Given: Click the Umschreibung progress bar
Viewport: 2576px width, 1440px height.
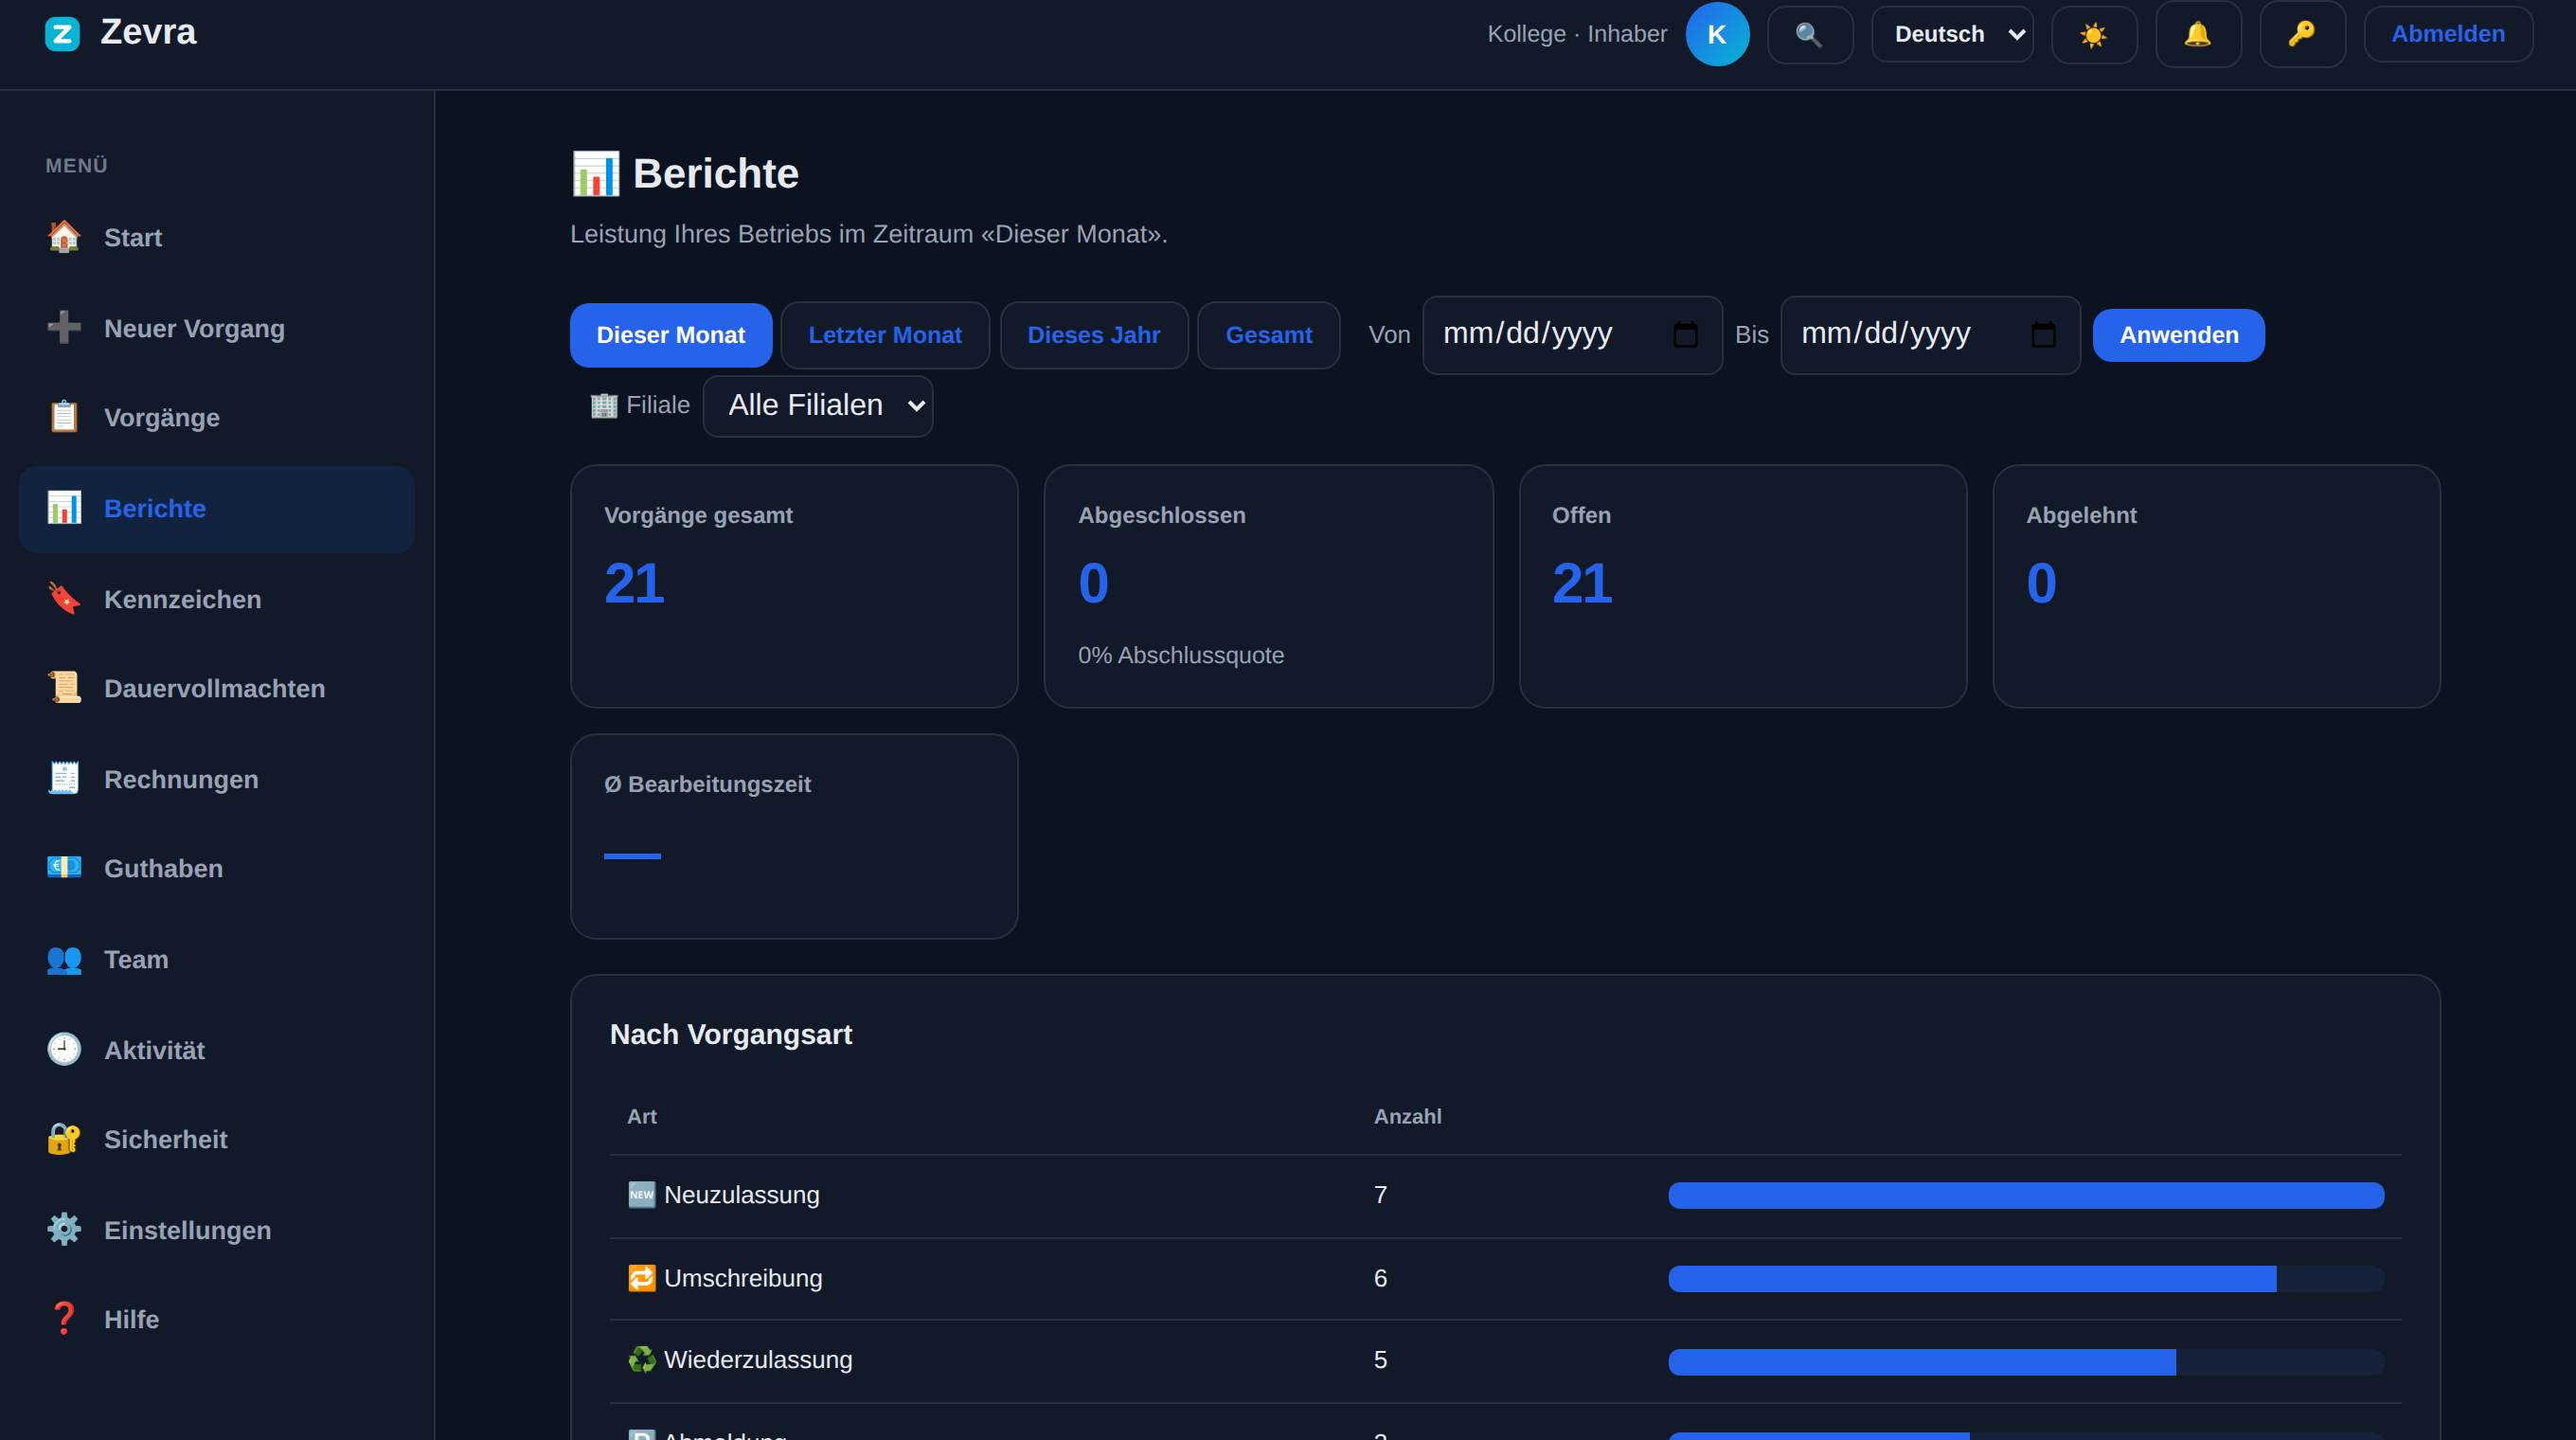Looking at the screenshot, I should pyautogui.click(x=2026, y=1279).
